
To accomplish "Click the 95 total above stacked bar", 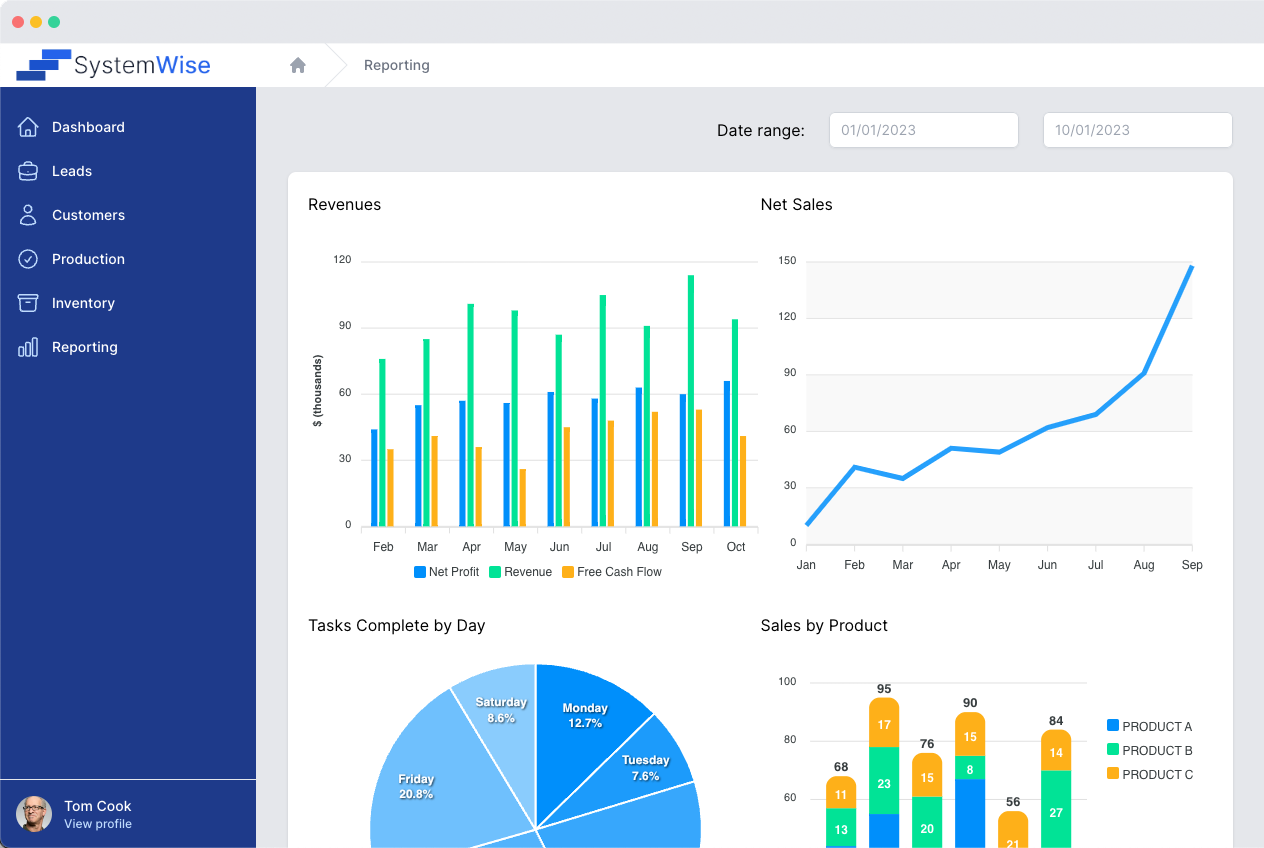I will point(884,689).
